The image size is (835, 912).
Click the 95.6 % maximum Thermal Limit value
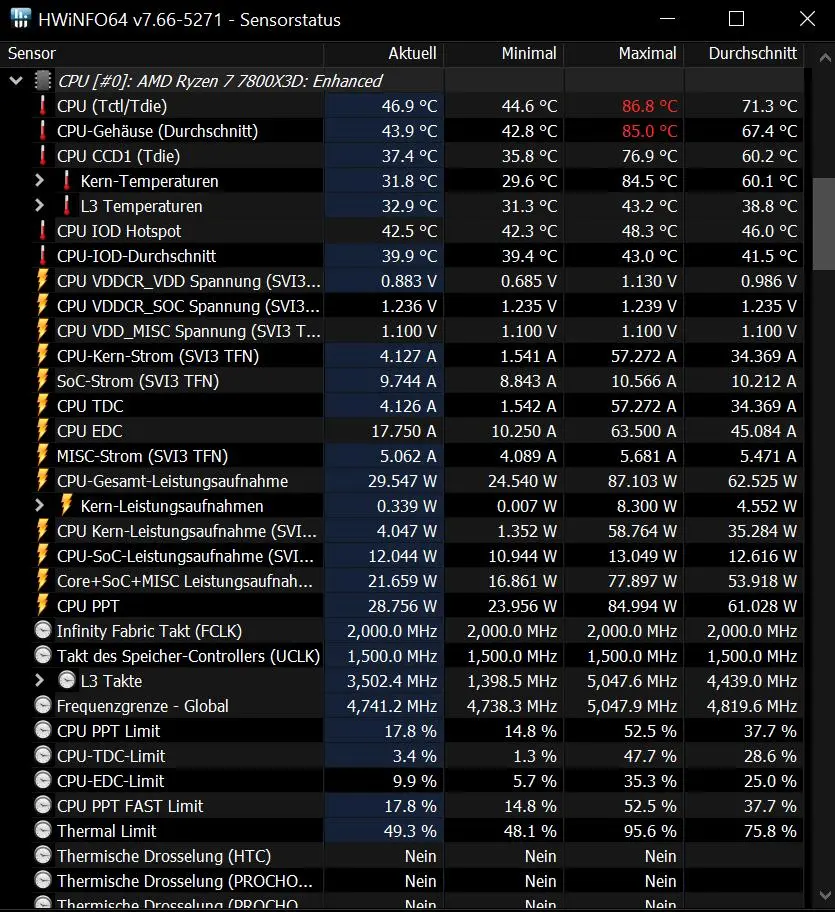click(650, 831)
